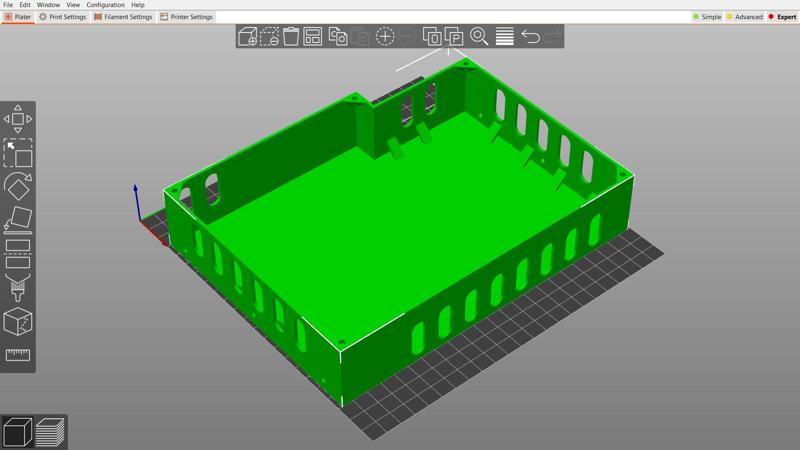Open search with the magnifier icon
This screenshot has height=450, width=800.
pyautogui.click(x=479, y=37)
